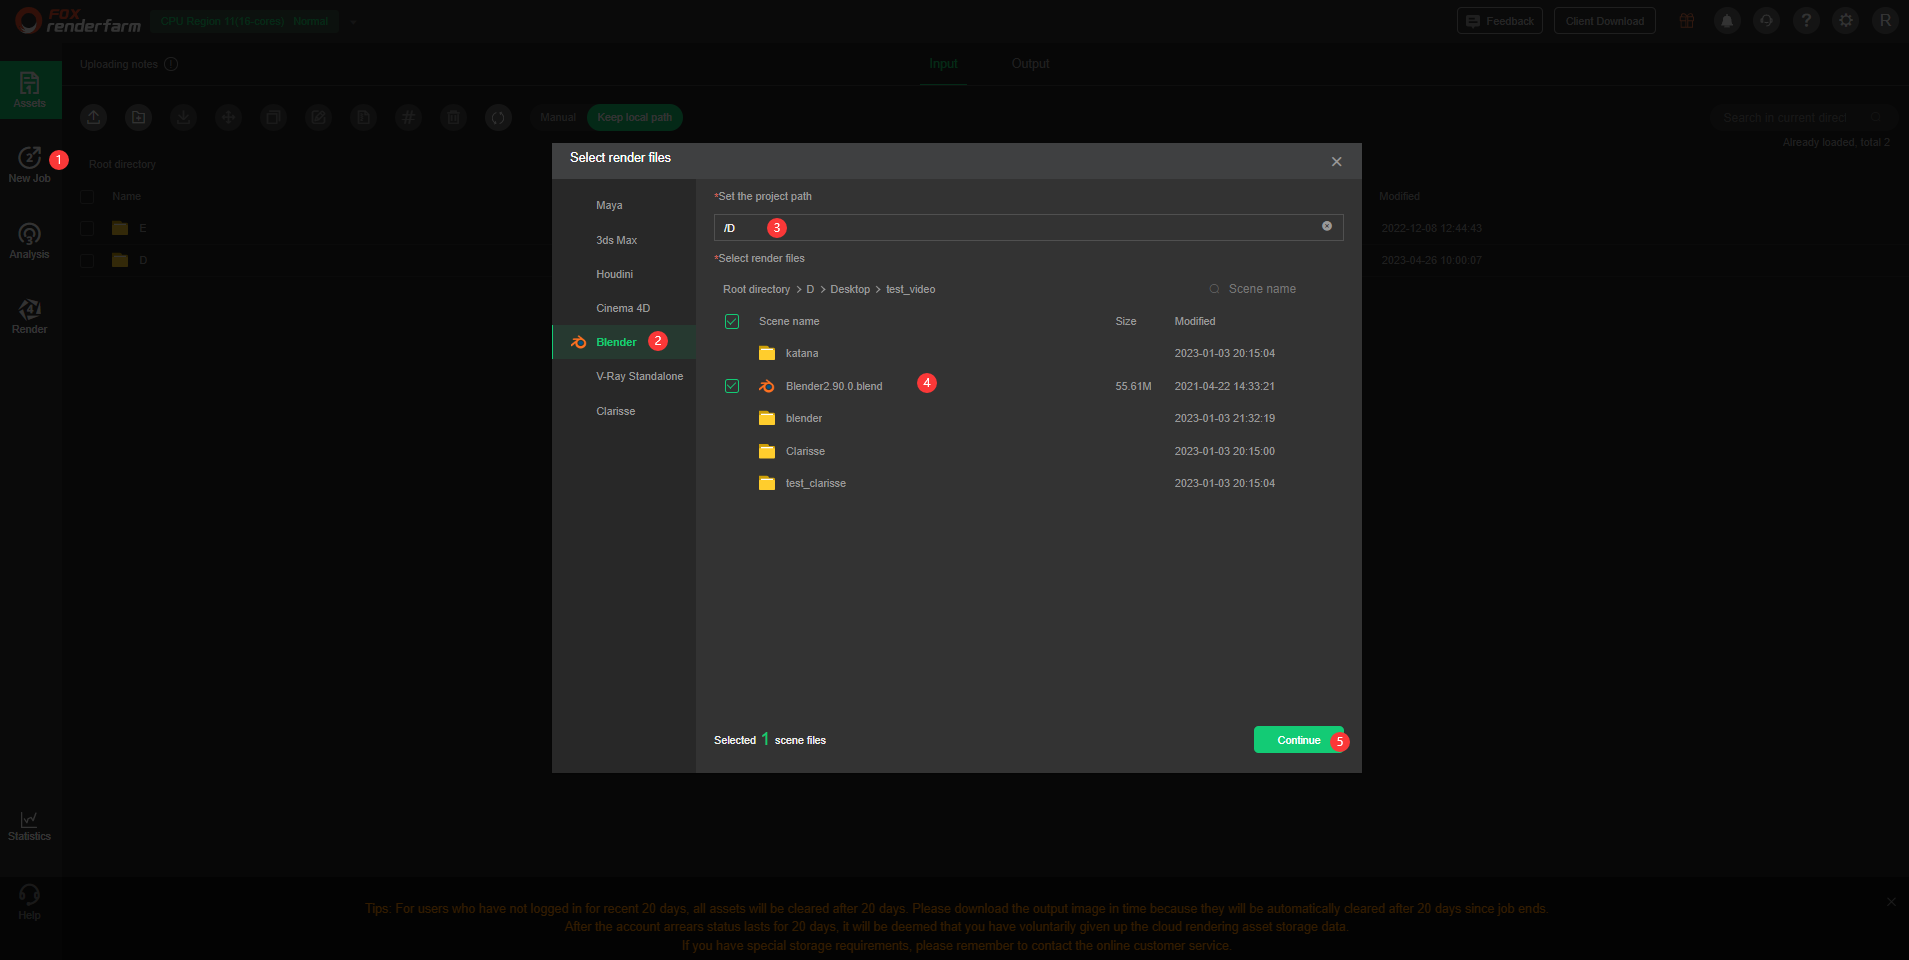The image size is (1909, 960).
Task: Click the Continue button
Action: (x=1299, y=740)
